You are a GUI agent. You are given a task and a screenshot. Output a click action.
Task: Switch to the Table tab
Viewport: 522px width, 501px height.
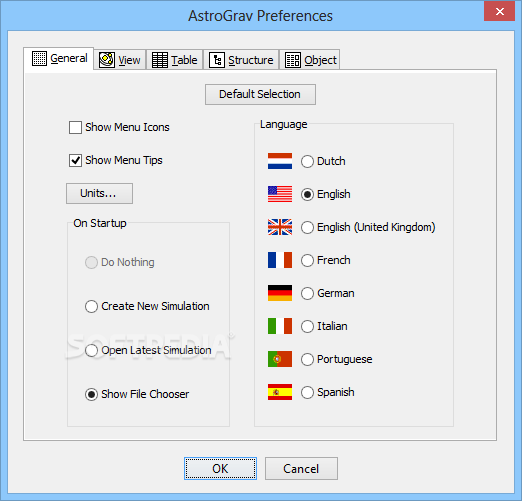(175, 60)
